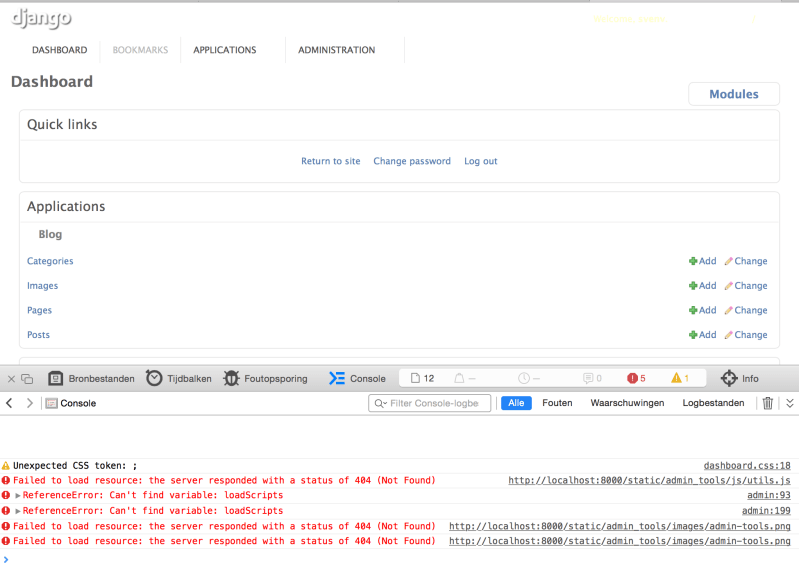The width and height of the screenshot is (799, 572).
Task: Toggle the collapse chevron beside the trash icon
Action: click(790, 403)
